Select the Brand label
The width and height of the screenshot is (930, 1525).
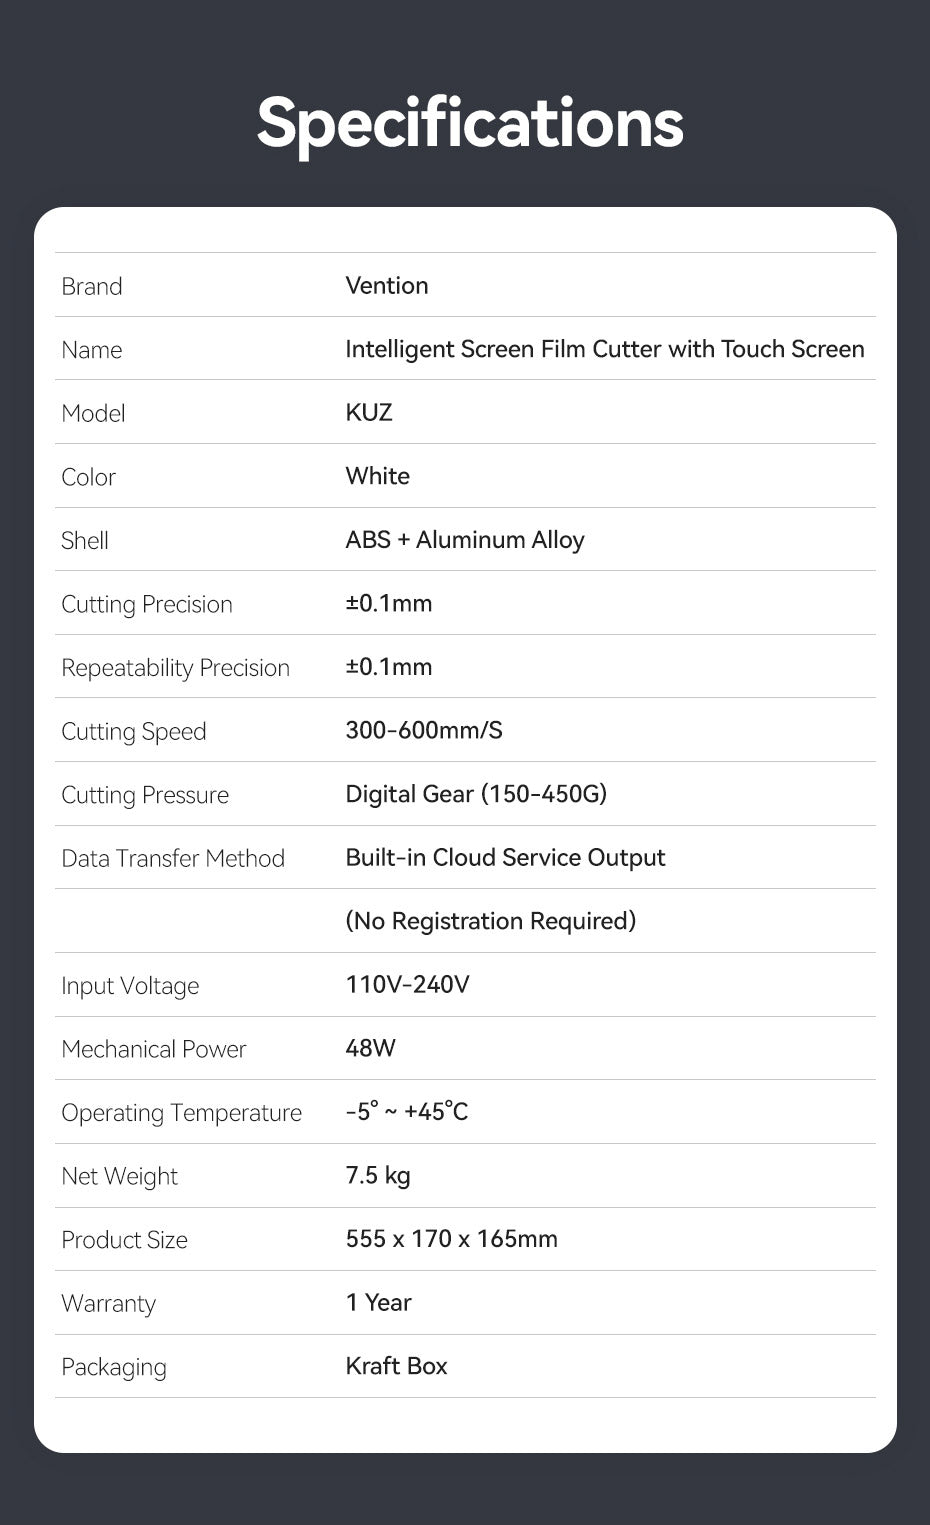[x=92, y=286]
